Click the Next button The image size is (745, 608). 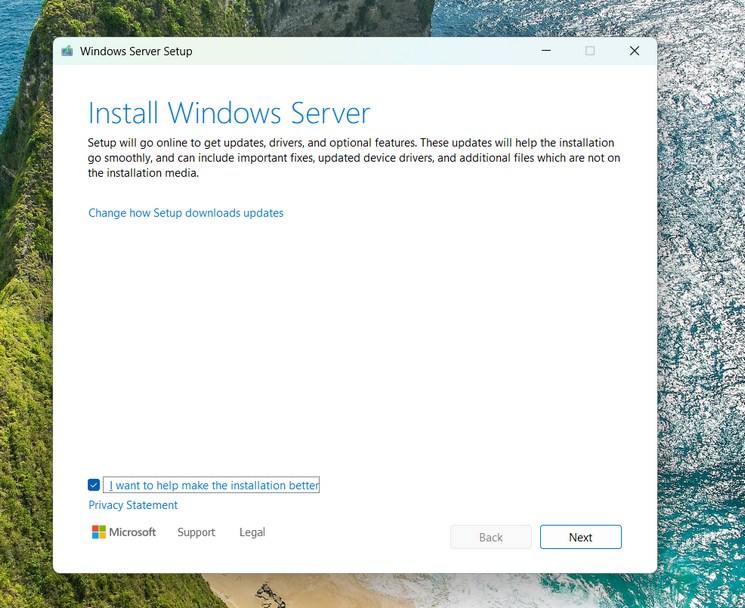point(581,537)
